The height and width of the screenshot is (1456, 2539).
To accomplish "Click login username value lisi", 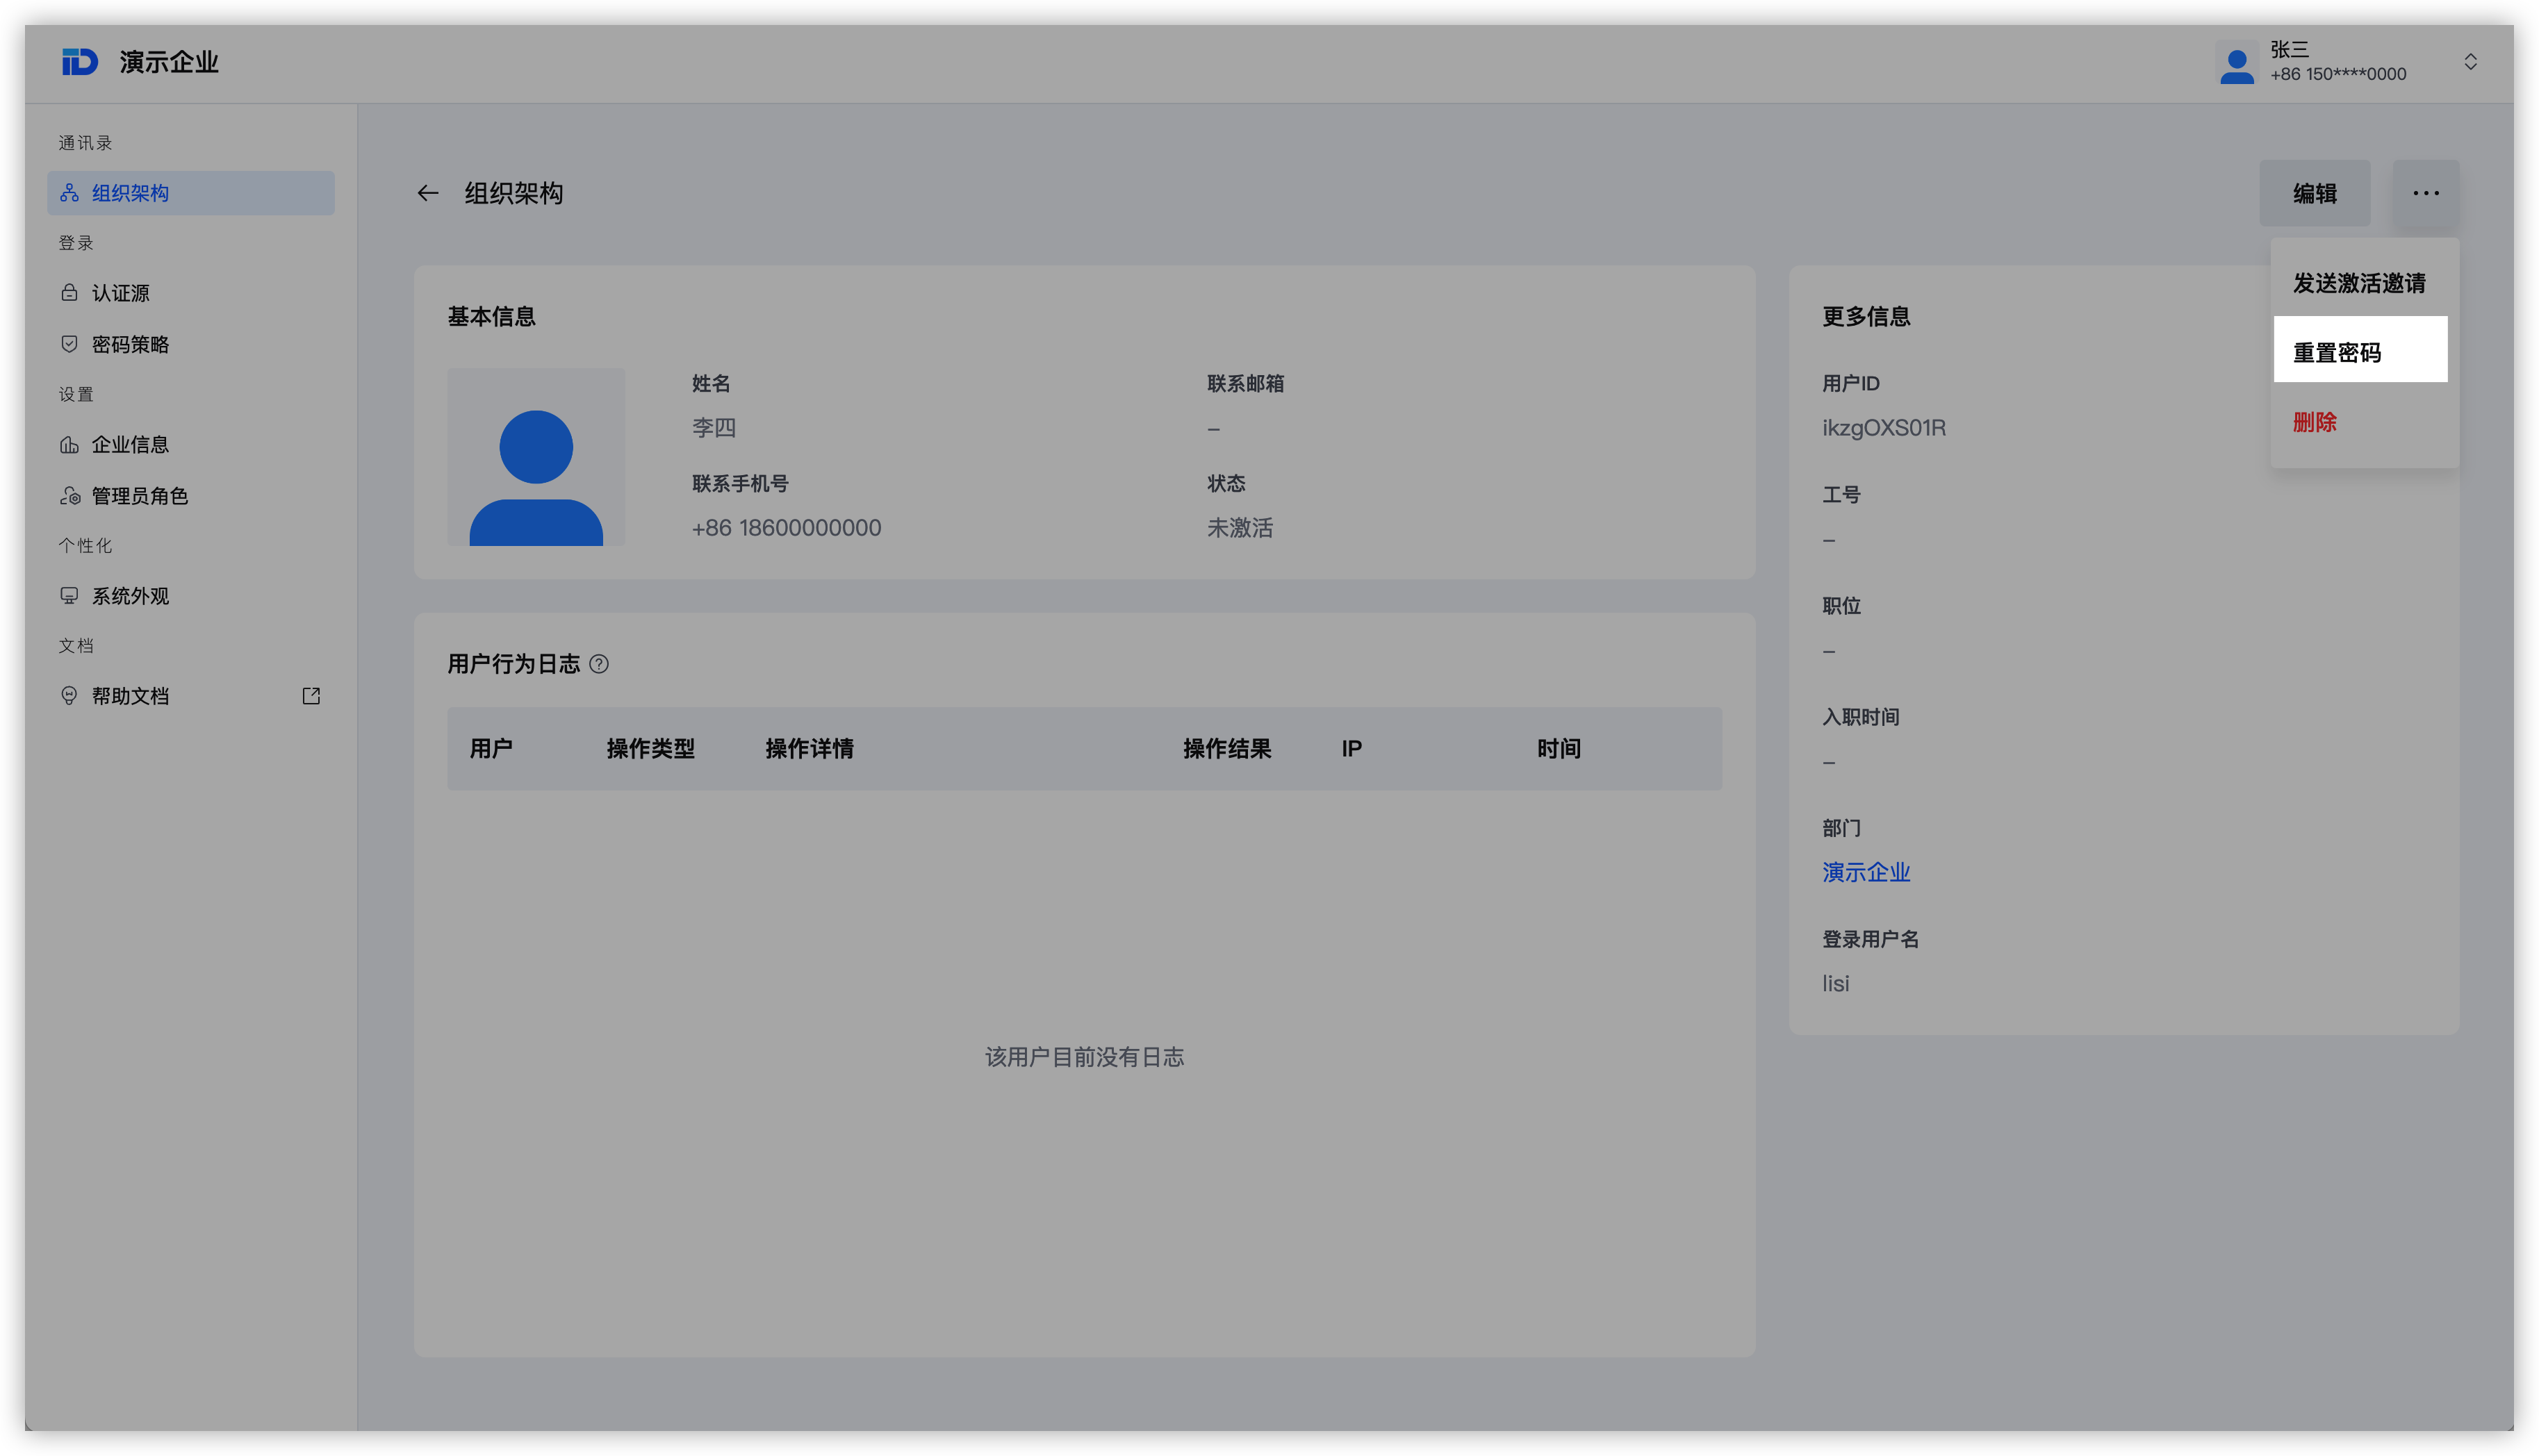I will click(1835, 984).
